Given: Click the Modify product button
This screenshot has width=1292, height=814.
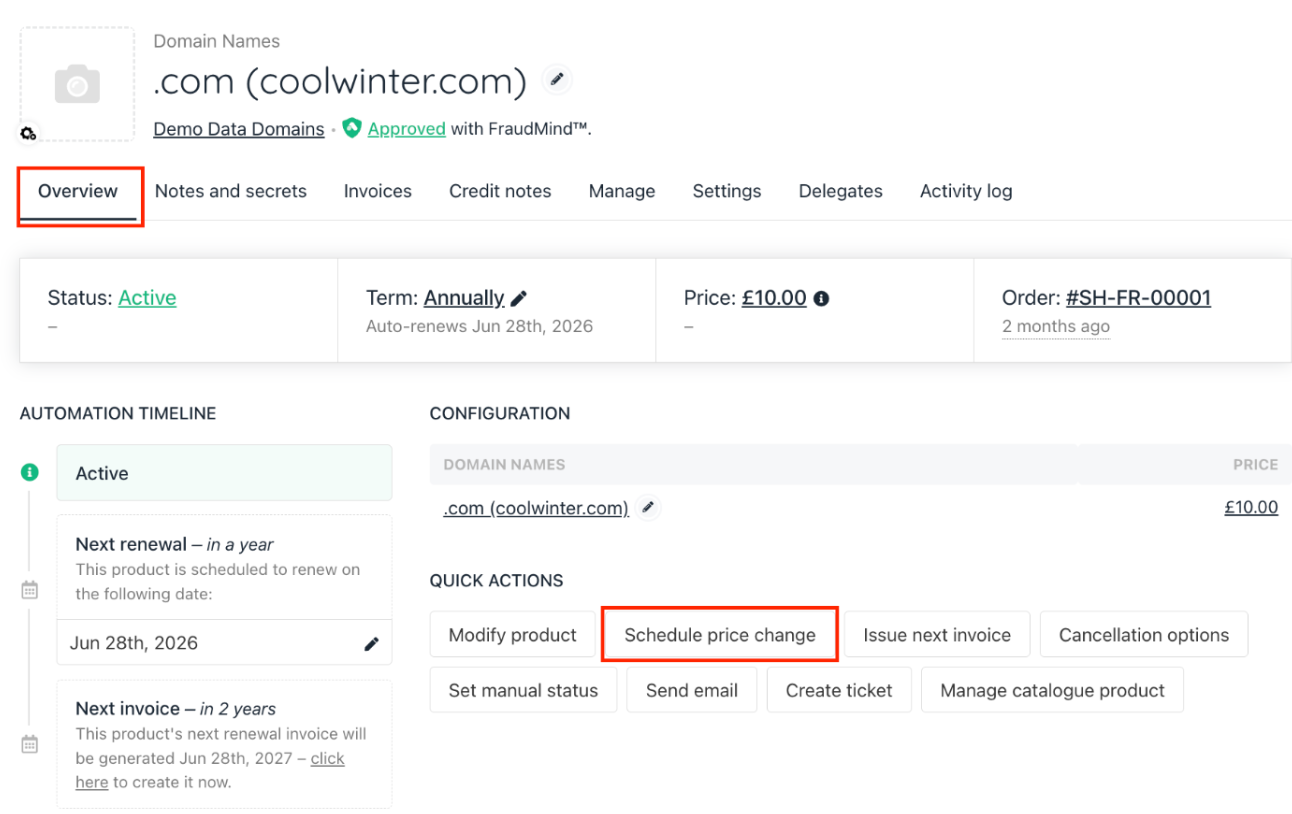Looking at the screenshot, I should coord(513,635).
